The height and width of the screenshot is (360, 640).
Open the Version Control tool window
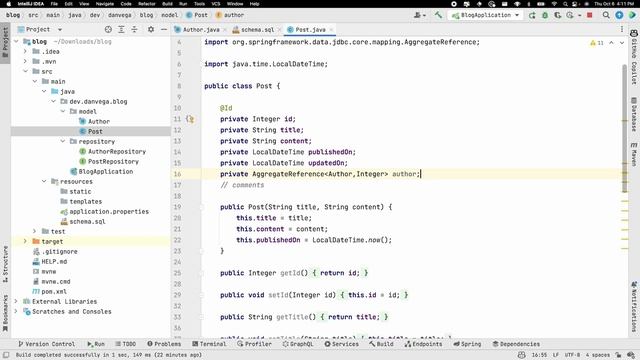point(47,344)
